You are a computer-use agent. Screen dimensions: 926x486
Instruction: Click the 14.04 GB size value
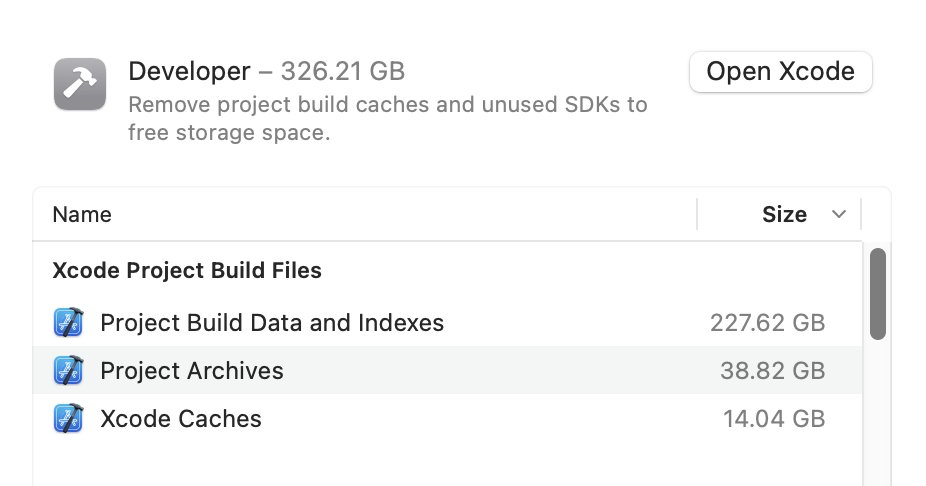pos(773,418)
